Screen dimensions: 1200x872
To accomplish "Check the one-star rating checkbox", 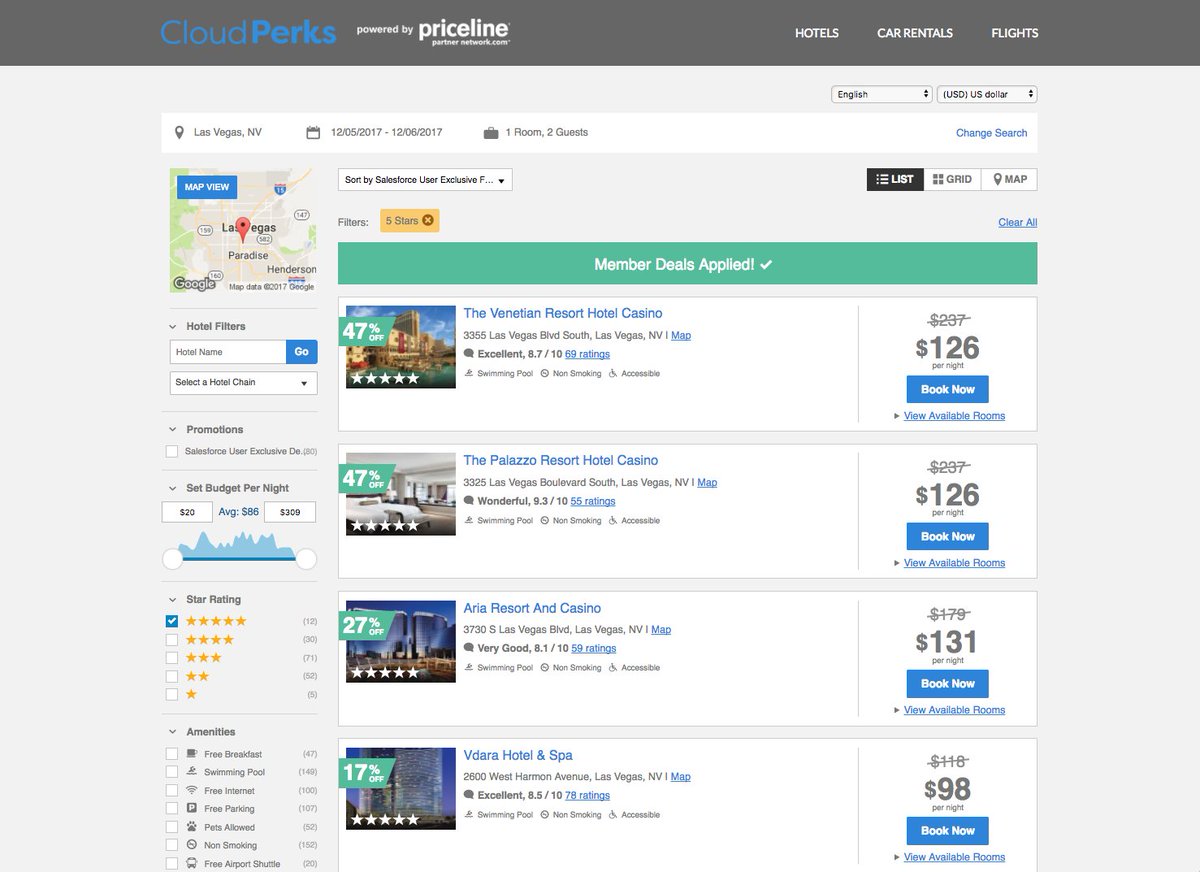I will coord(172,694).
